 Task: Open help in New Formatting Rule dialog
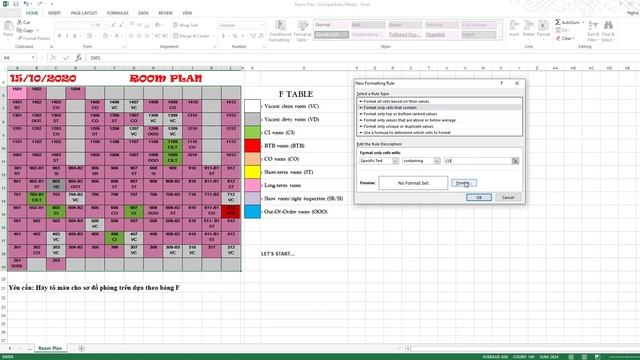point(502,83)
